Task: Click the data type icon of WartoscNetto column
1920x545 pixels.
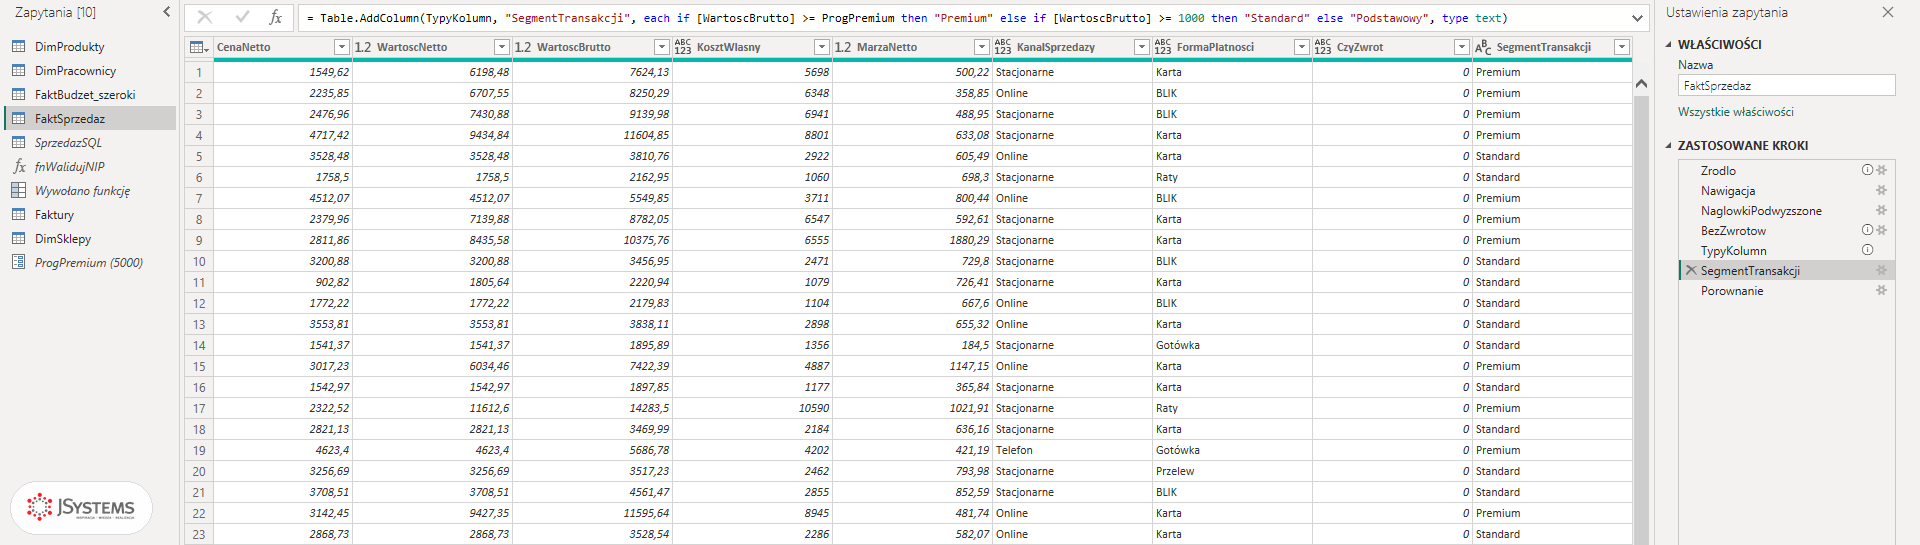Action: tap(363, 47)
